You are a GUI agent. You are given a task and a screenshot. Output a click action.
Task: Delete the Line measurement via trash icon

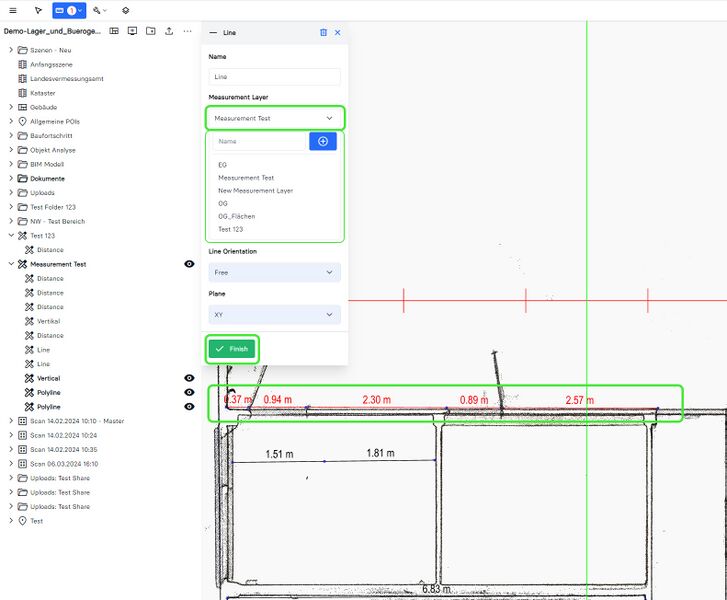[x=323, y=33]
